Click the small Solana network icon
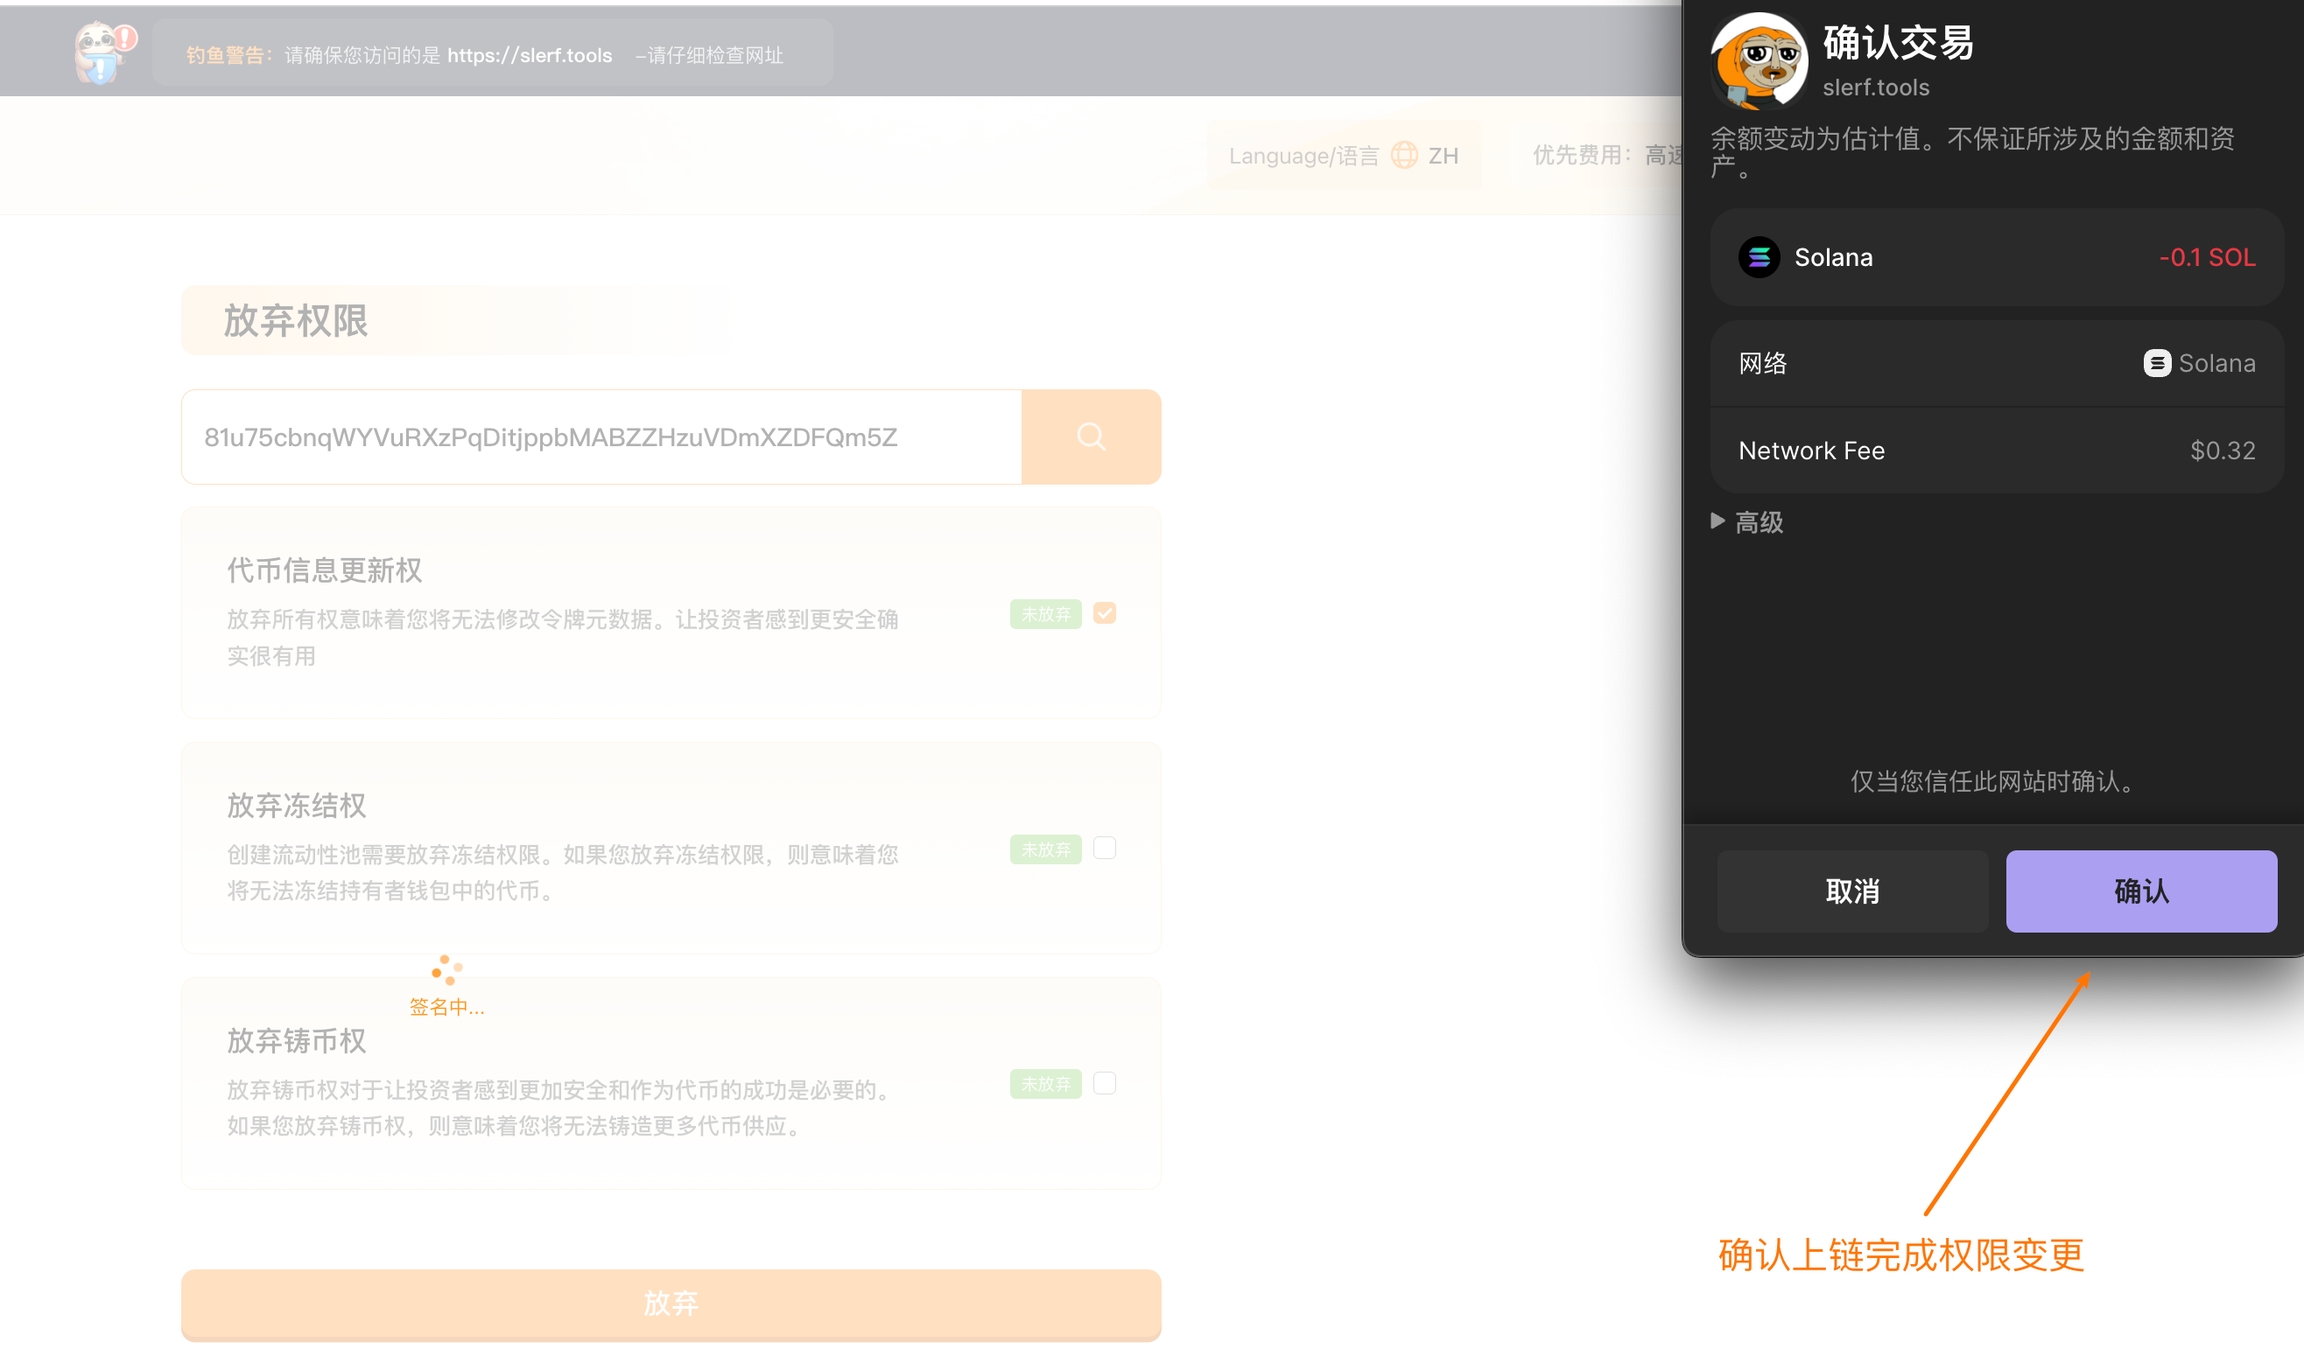 click(2156, 363)
